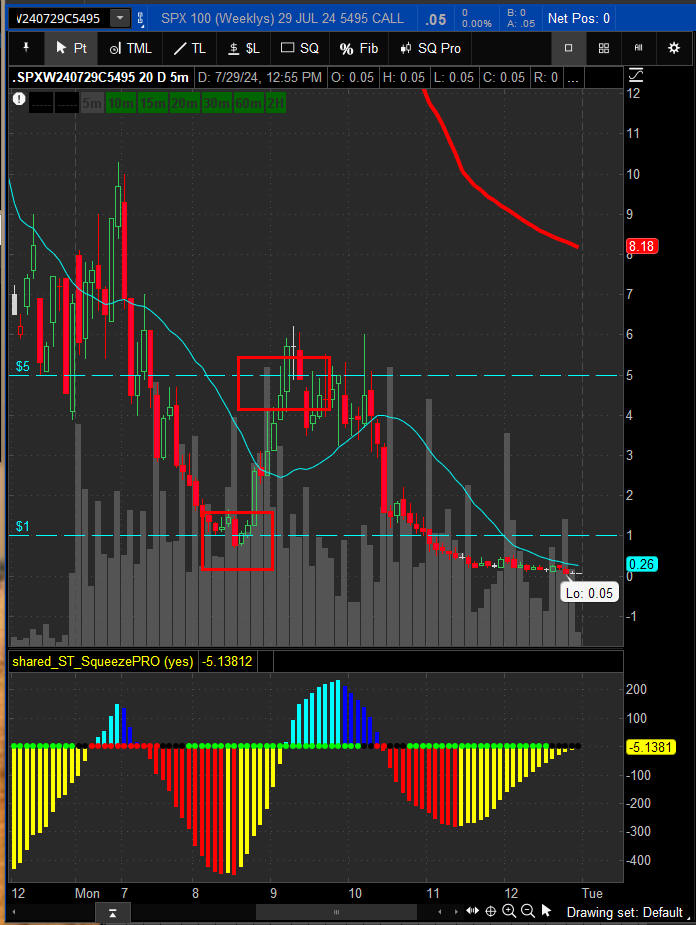Click the chart horizontal scrollbar thumb

tap(337, 913)
